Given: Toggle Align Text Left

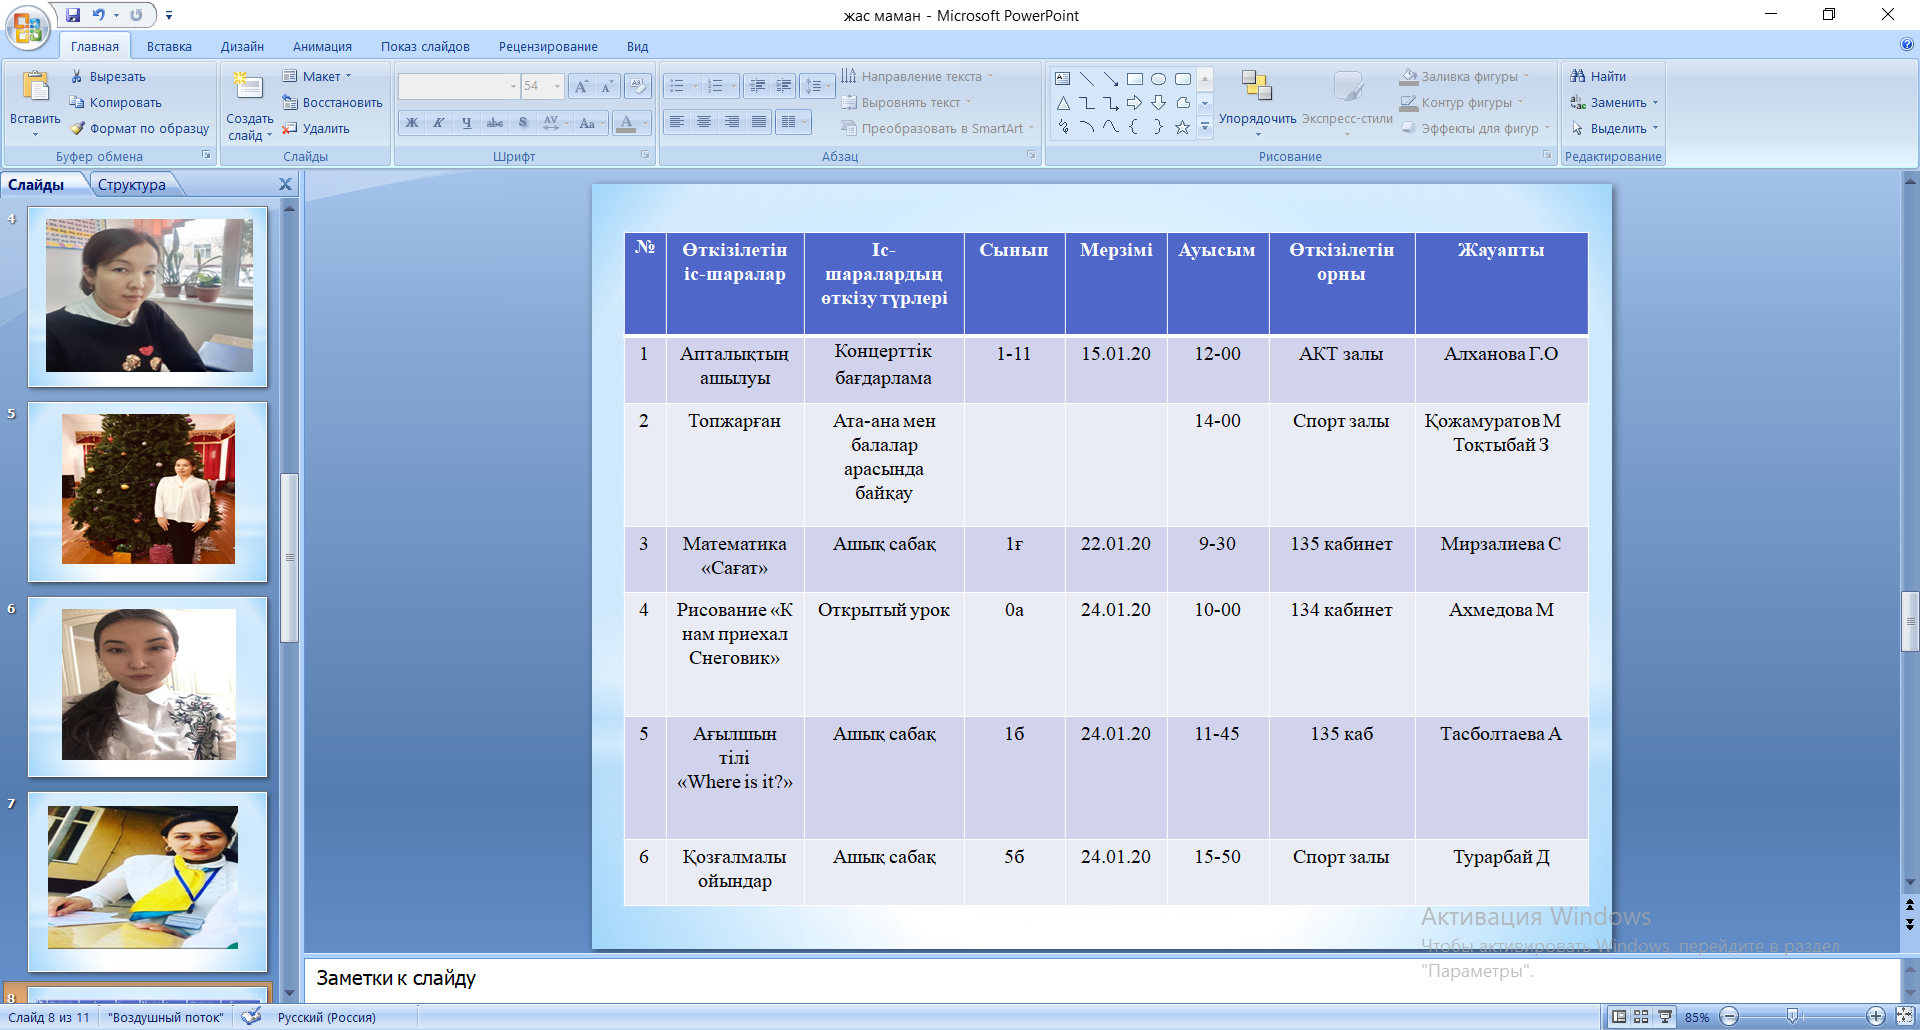Looking at the screenshot, I should [677, 122].
